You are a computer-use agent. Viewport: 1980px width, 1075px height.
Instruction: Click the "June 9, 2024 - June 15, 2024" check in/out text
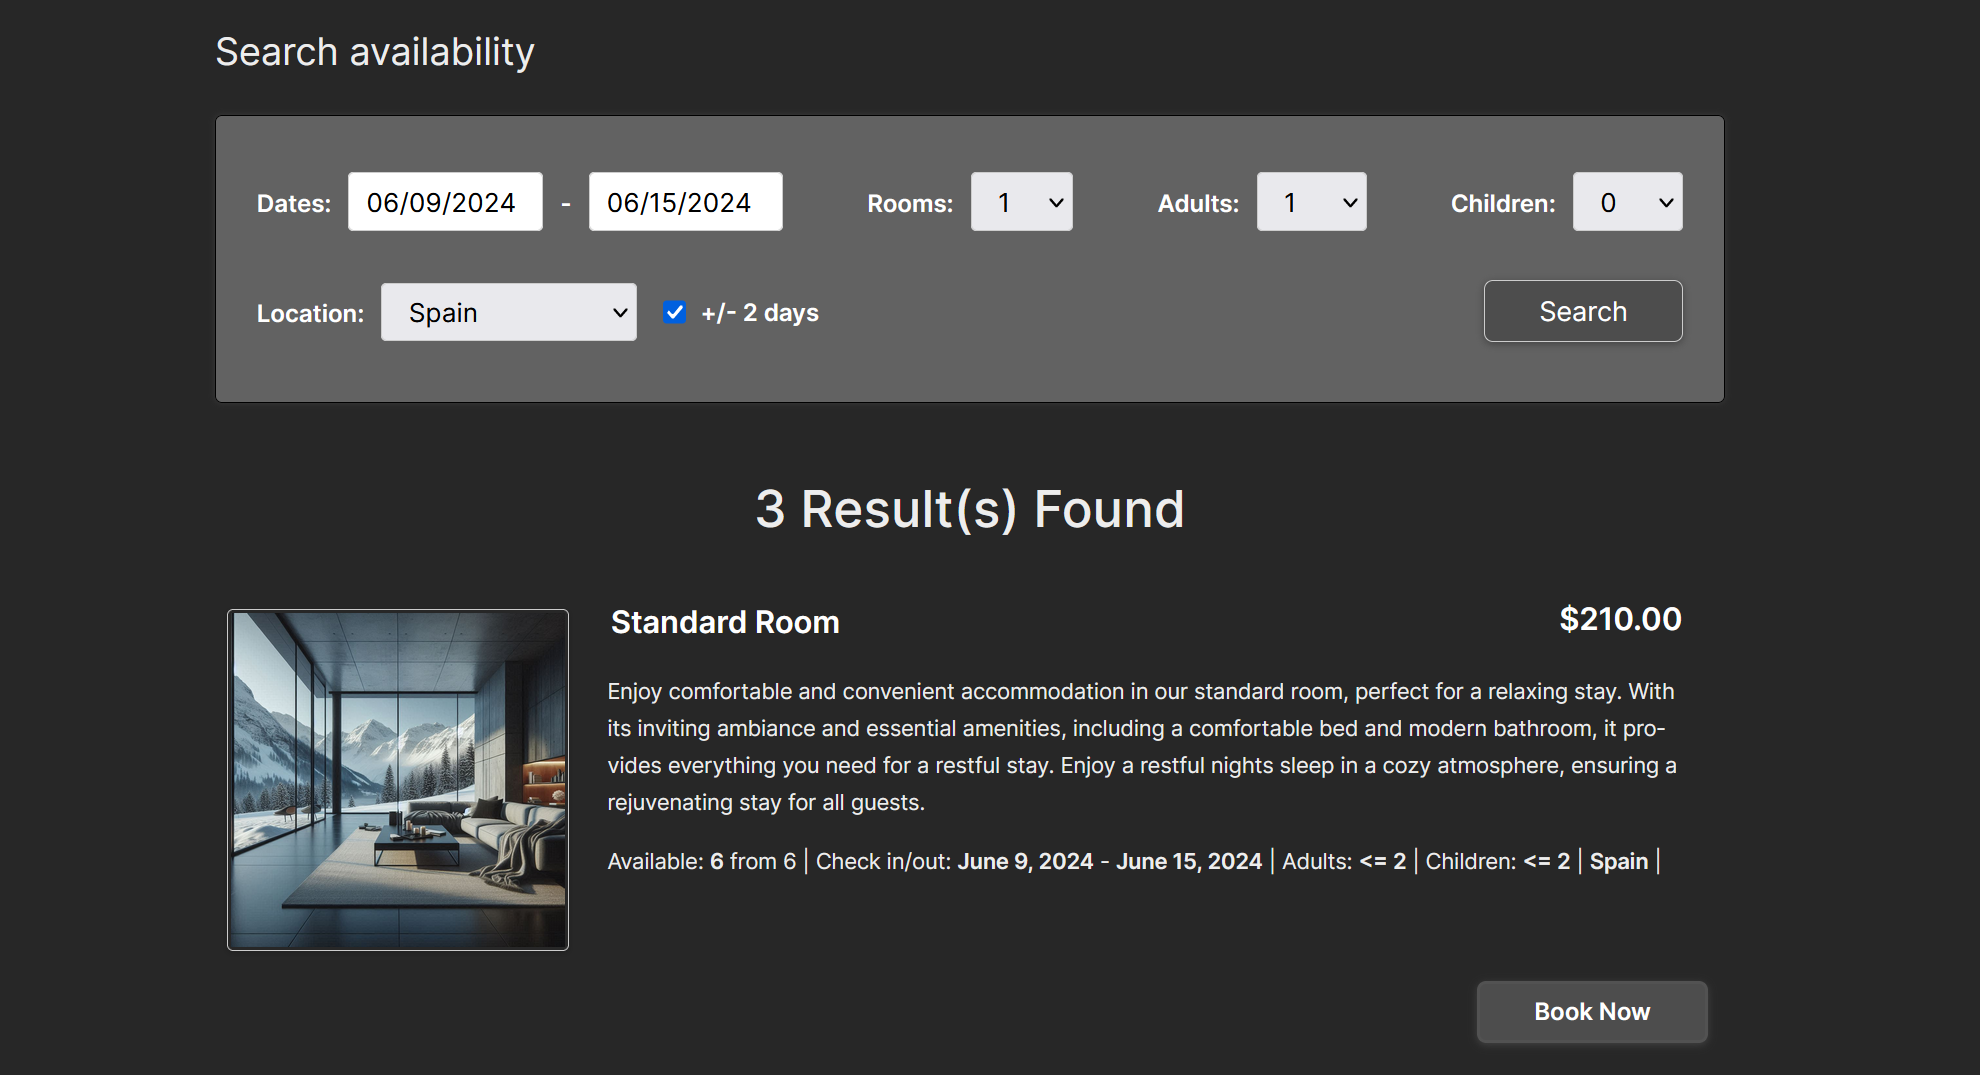[1110, 861]
